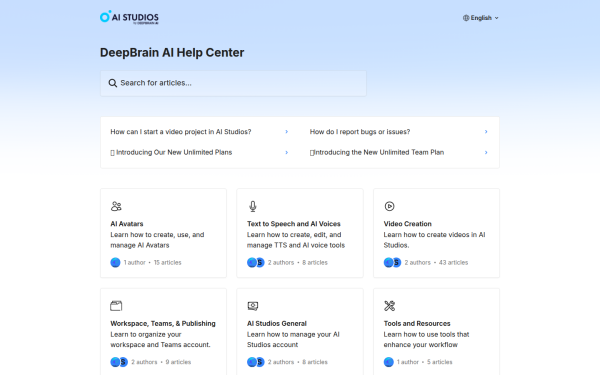
Task: Click the author avatars in AI Studios General card
Action: (x=256, y=362)
